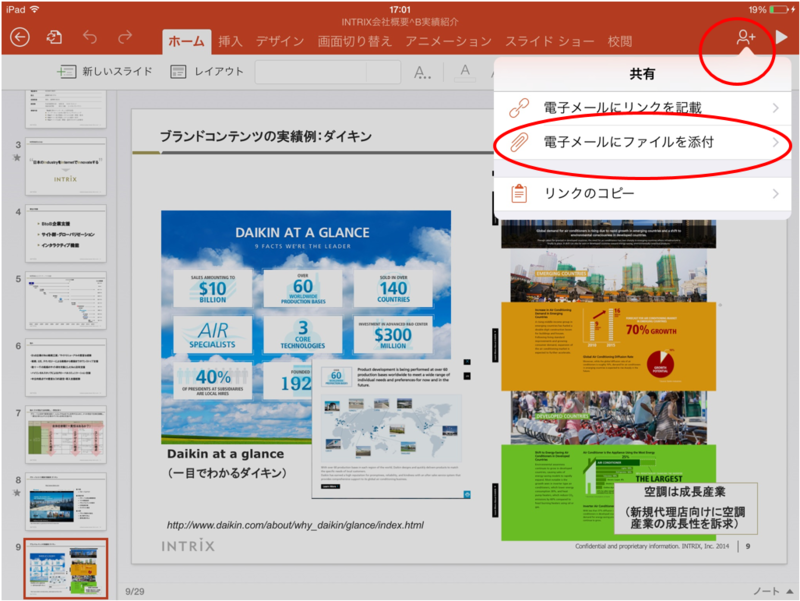Open the file options icon
The width and height of the screenshot is (800, 601).
(54, 37)
